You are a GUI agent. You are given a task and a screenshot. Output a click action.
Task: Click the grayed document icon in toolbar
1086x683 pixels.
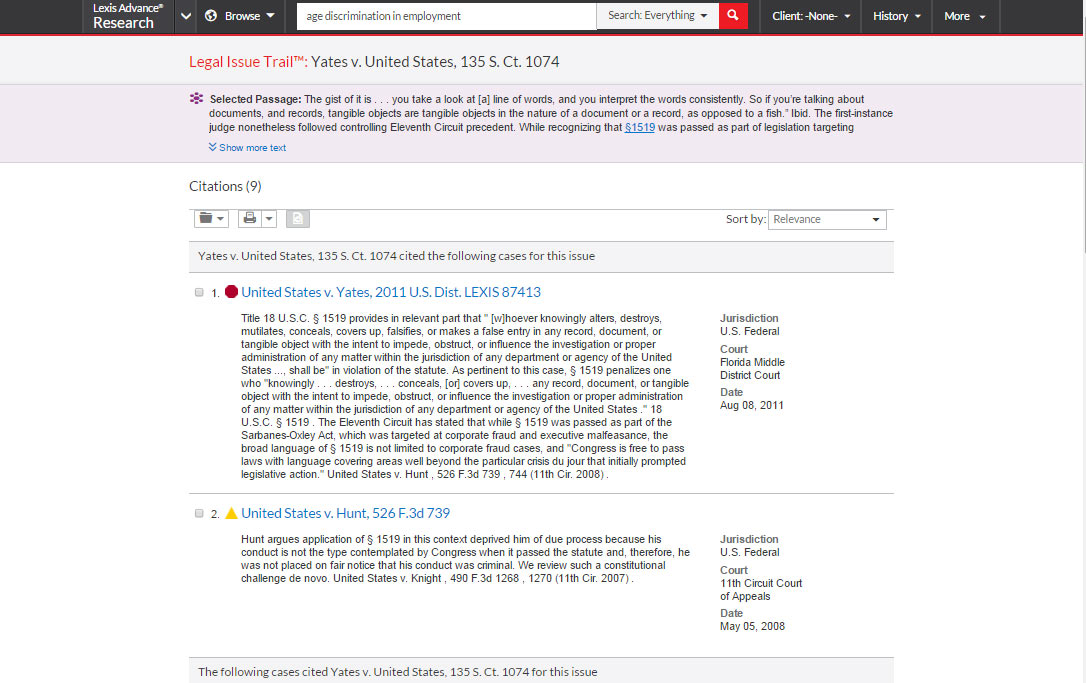coord(297,219)
